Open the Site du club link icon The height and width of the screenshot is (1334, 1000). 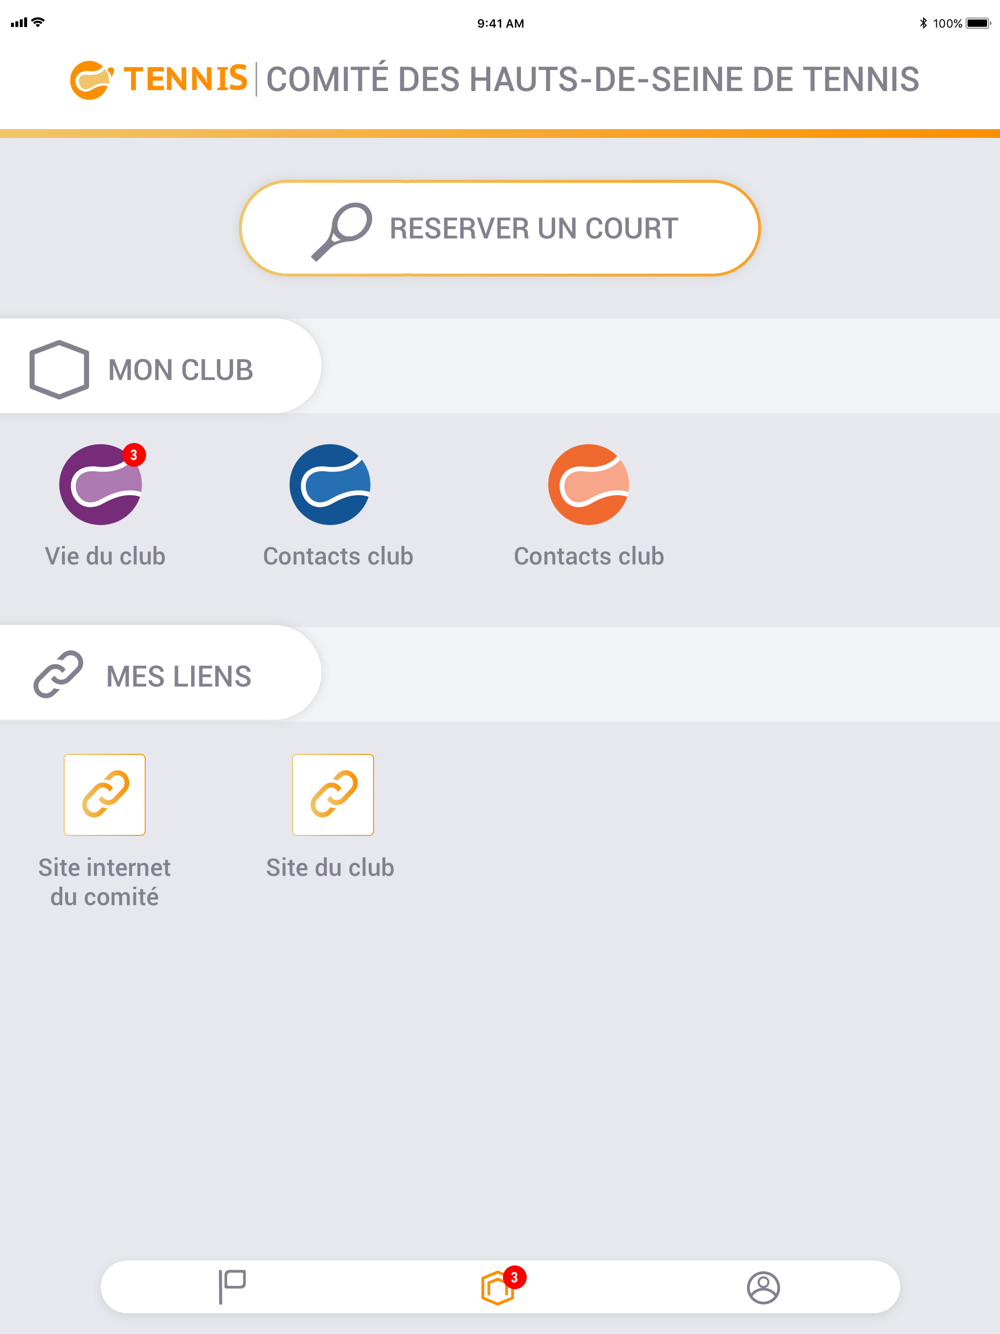tap(333, 795)
